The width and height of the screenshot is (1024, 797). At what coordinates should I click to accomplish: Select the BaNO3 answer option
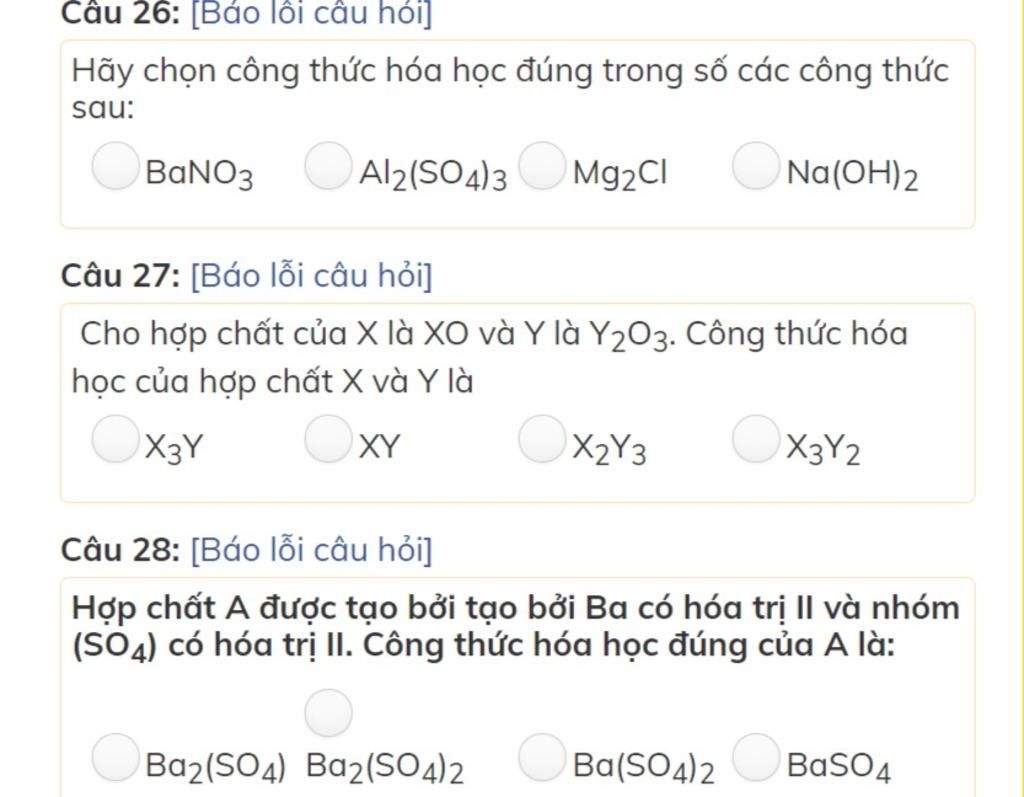[x=115, y=167]
